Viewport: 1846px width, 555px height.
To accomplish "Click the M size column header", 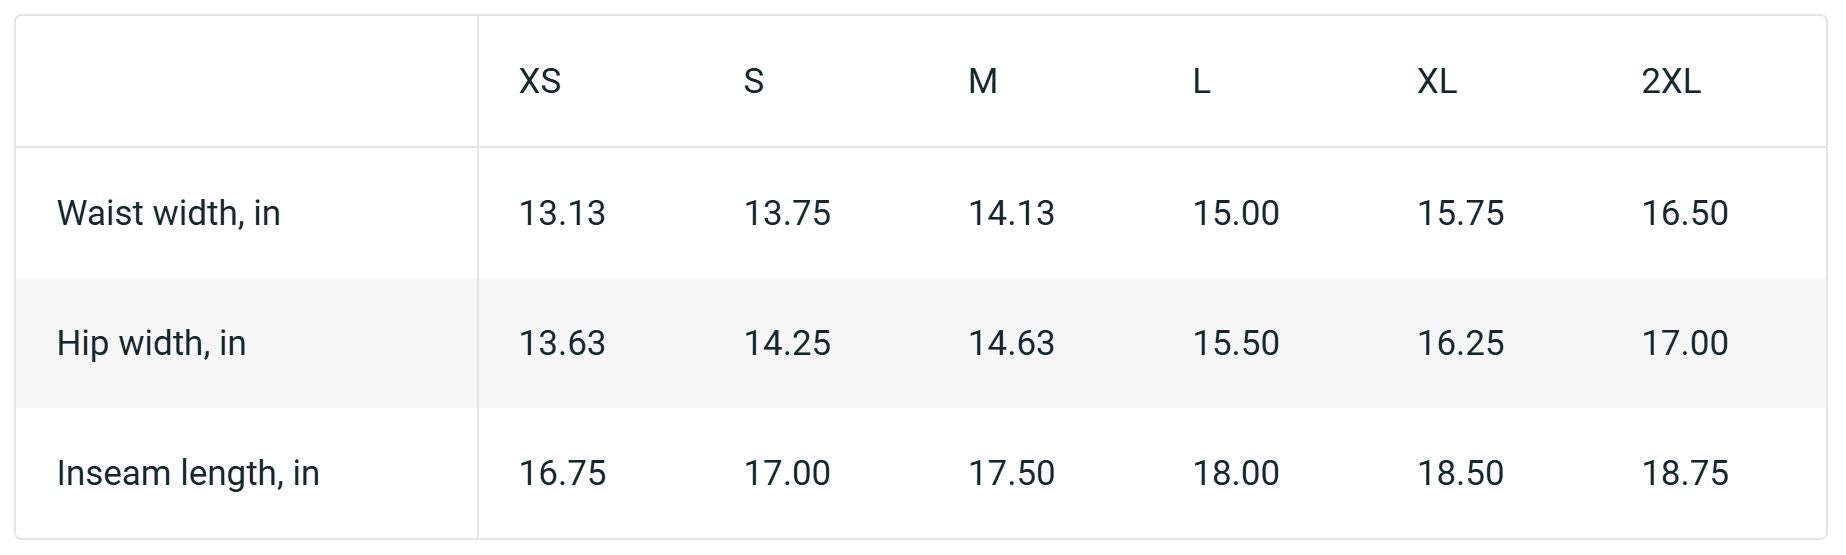I will (x=983, y=81).
